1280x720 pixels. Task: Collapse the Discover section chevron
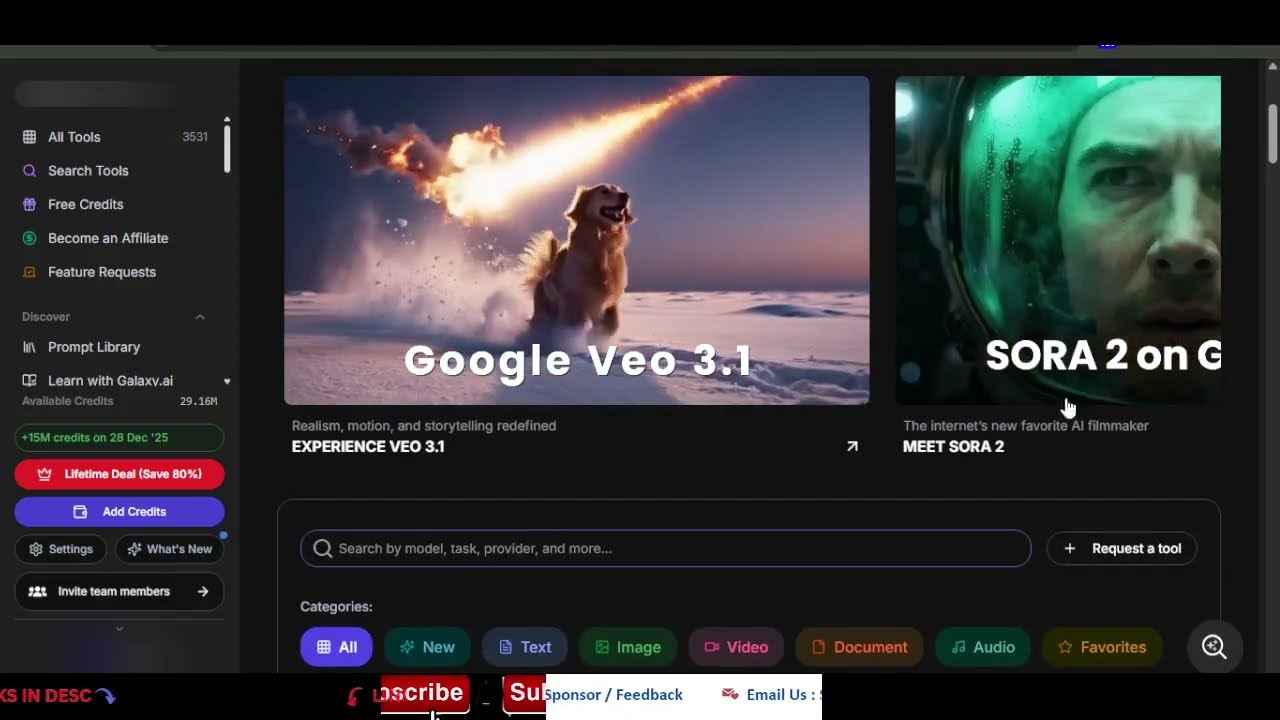tap(200, 317)
